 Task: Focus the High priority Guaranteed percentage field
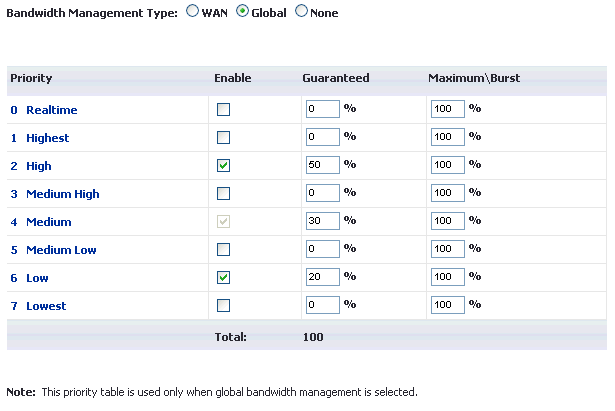322,165
